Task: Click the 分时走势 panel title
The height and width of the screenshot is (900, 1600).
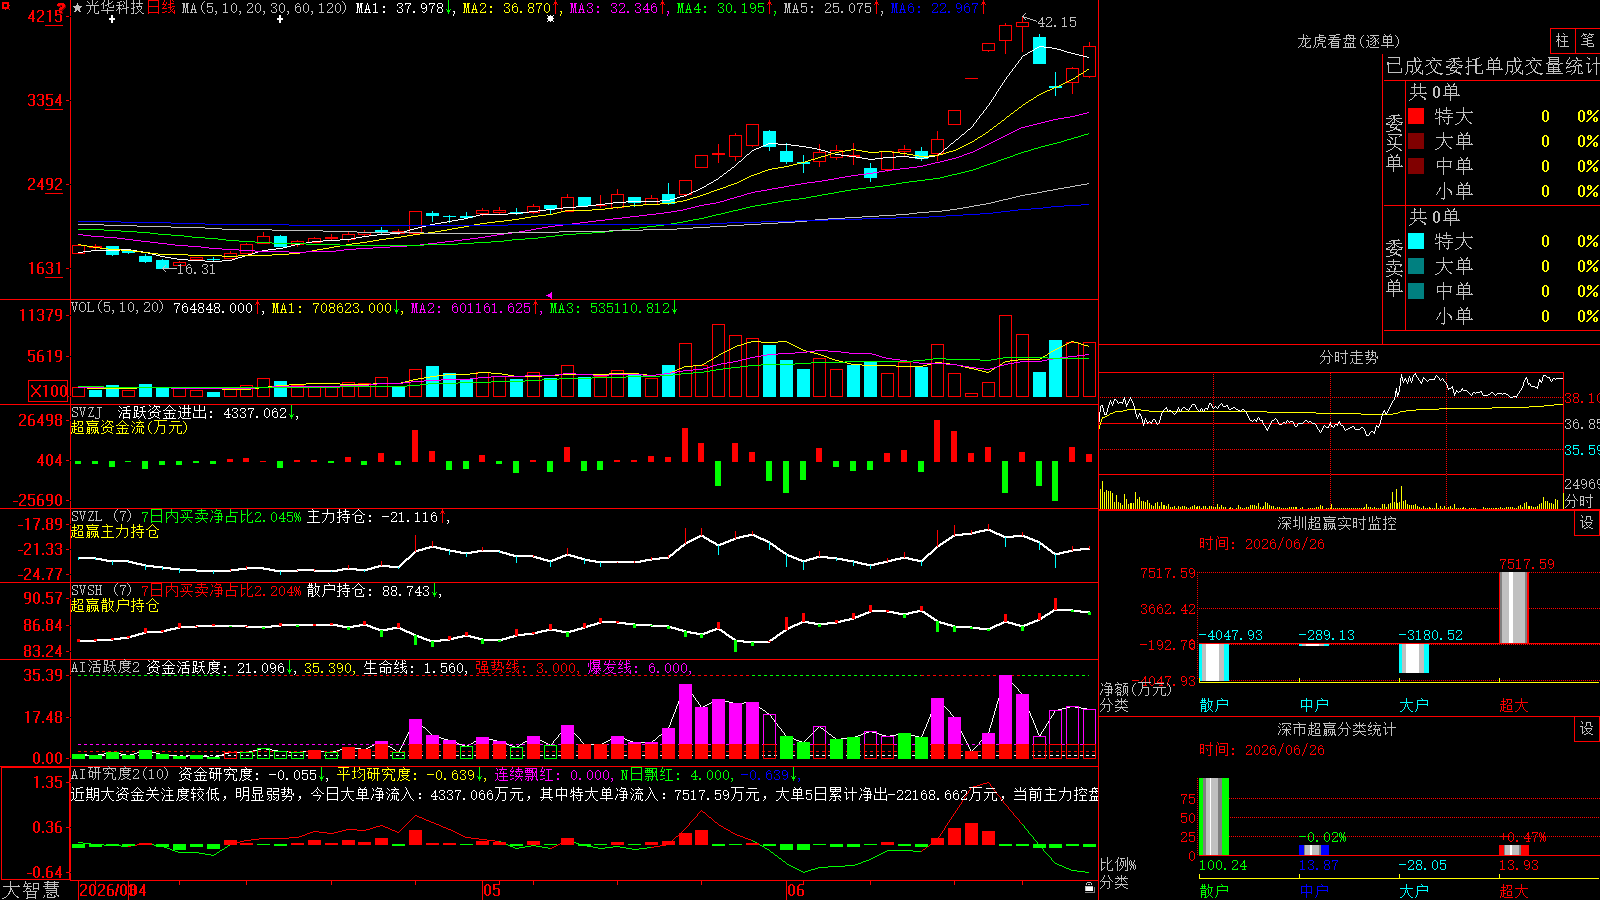Action: pyautogui.click(x=1348, y=357)
